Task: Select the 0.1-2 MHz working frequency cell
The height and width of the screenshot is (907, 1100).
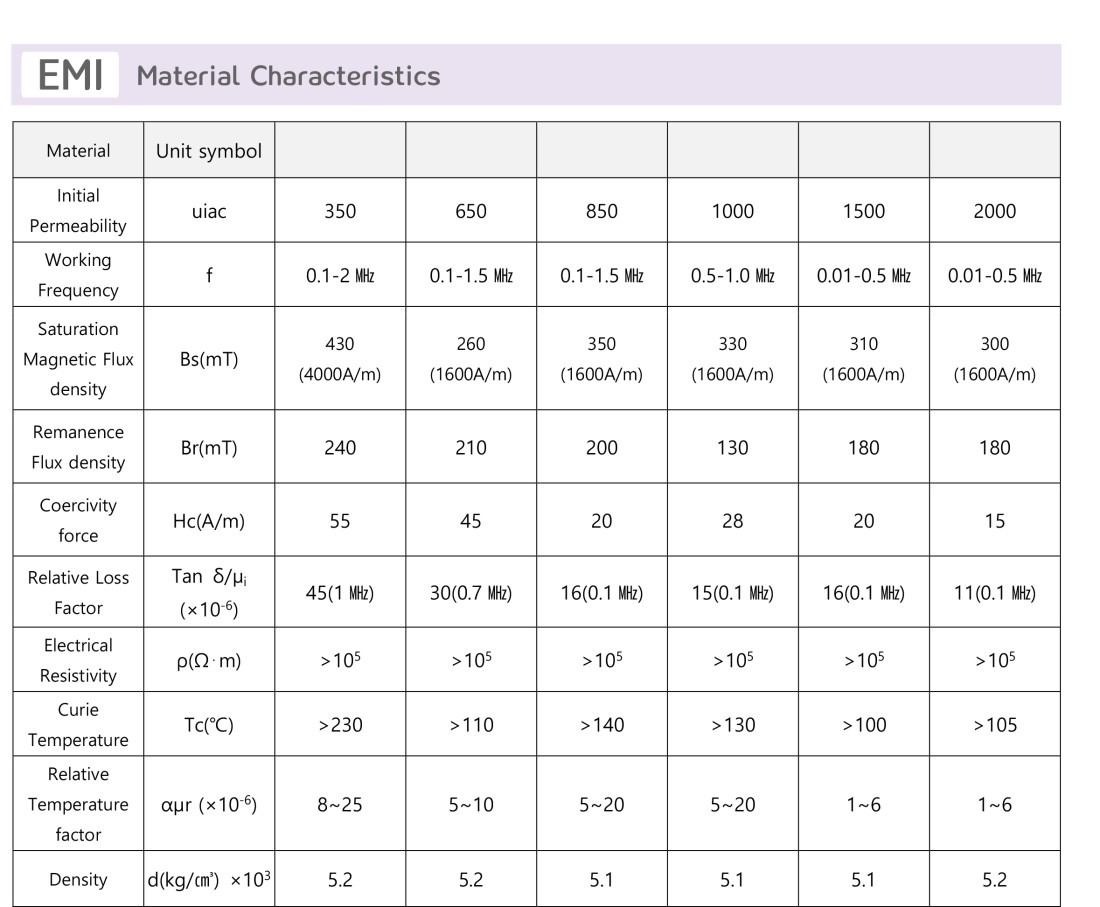Action: tap(340, 275)
